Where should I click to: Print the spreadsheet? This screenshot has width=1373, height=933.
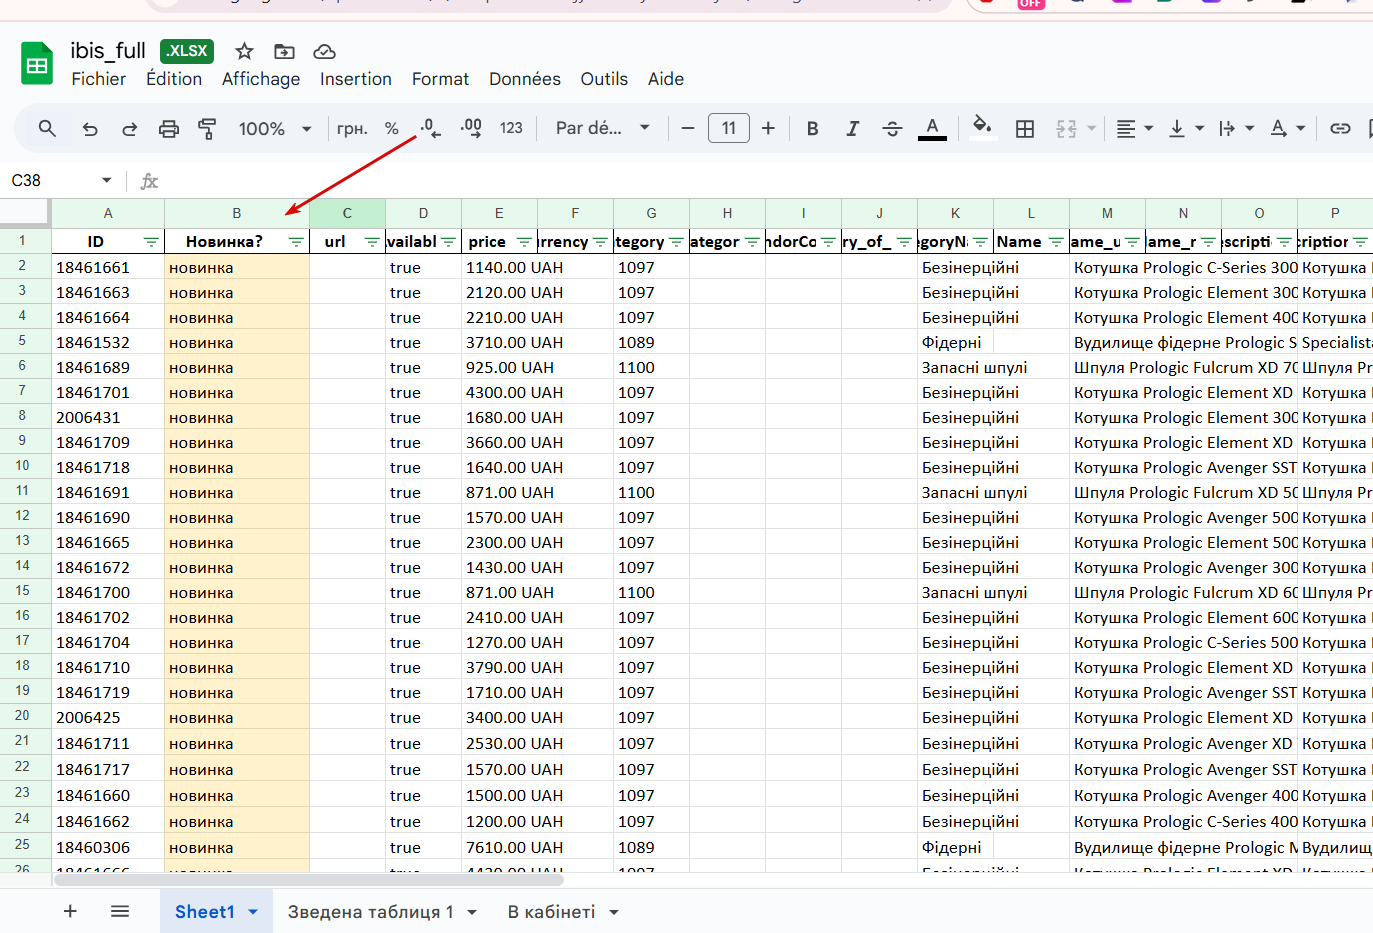(x=169, y=128)
